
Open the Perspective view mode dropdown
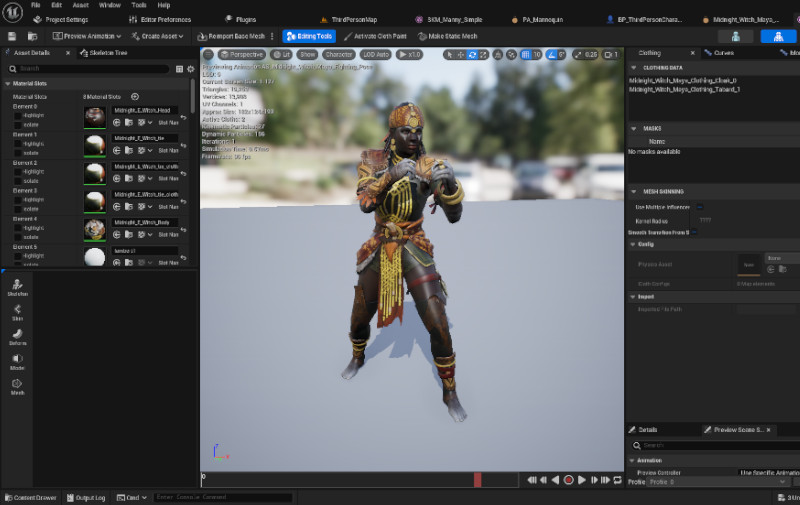click(241, 55)
